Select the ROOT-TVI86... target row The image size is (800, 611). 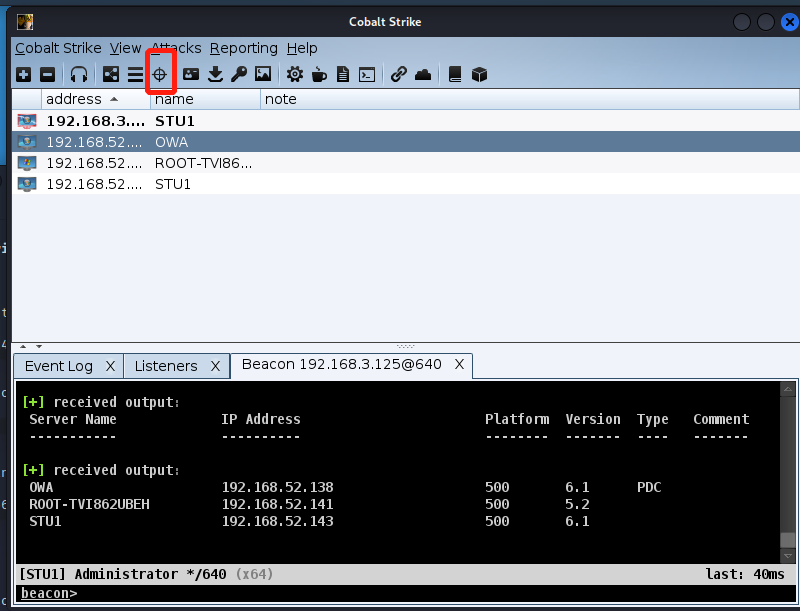click(x=406, y=163)
